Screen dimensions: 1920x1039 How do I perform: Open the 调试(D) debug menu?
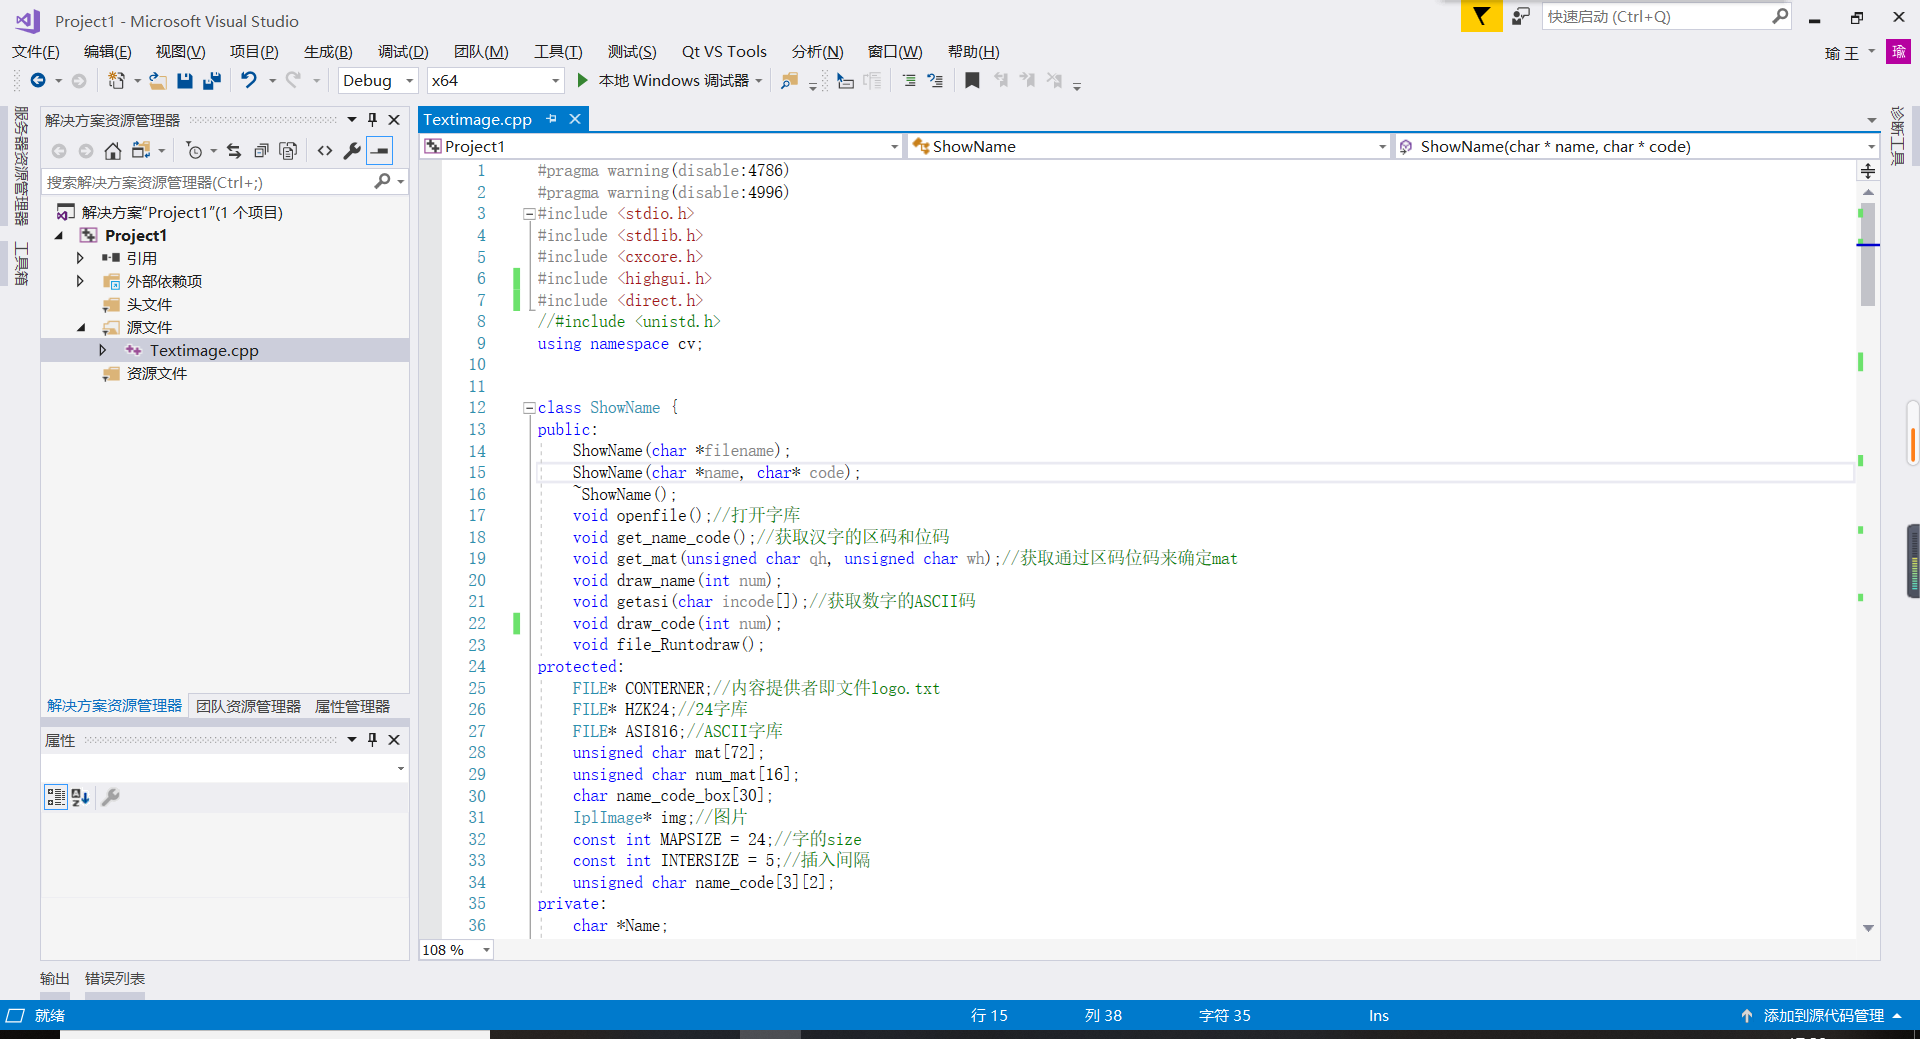tap(403, 52)
